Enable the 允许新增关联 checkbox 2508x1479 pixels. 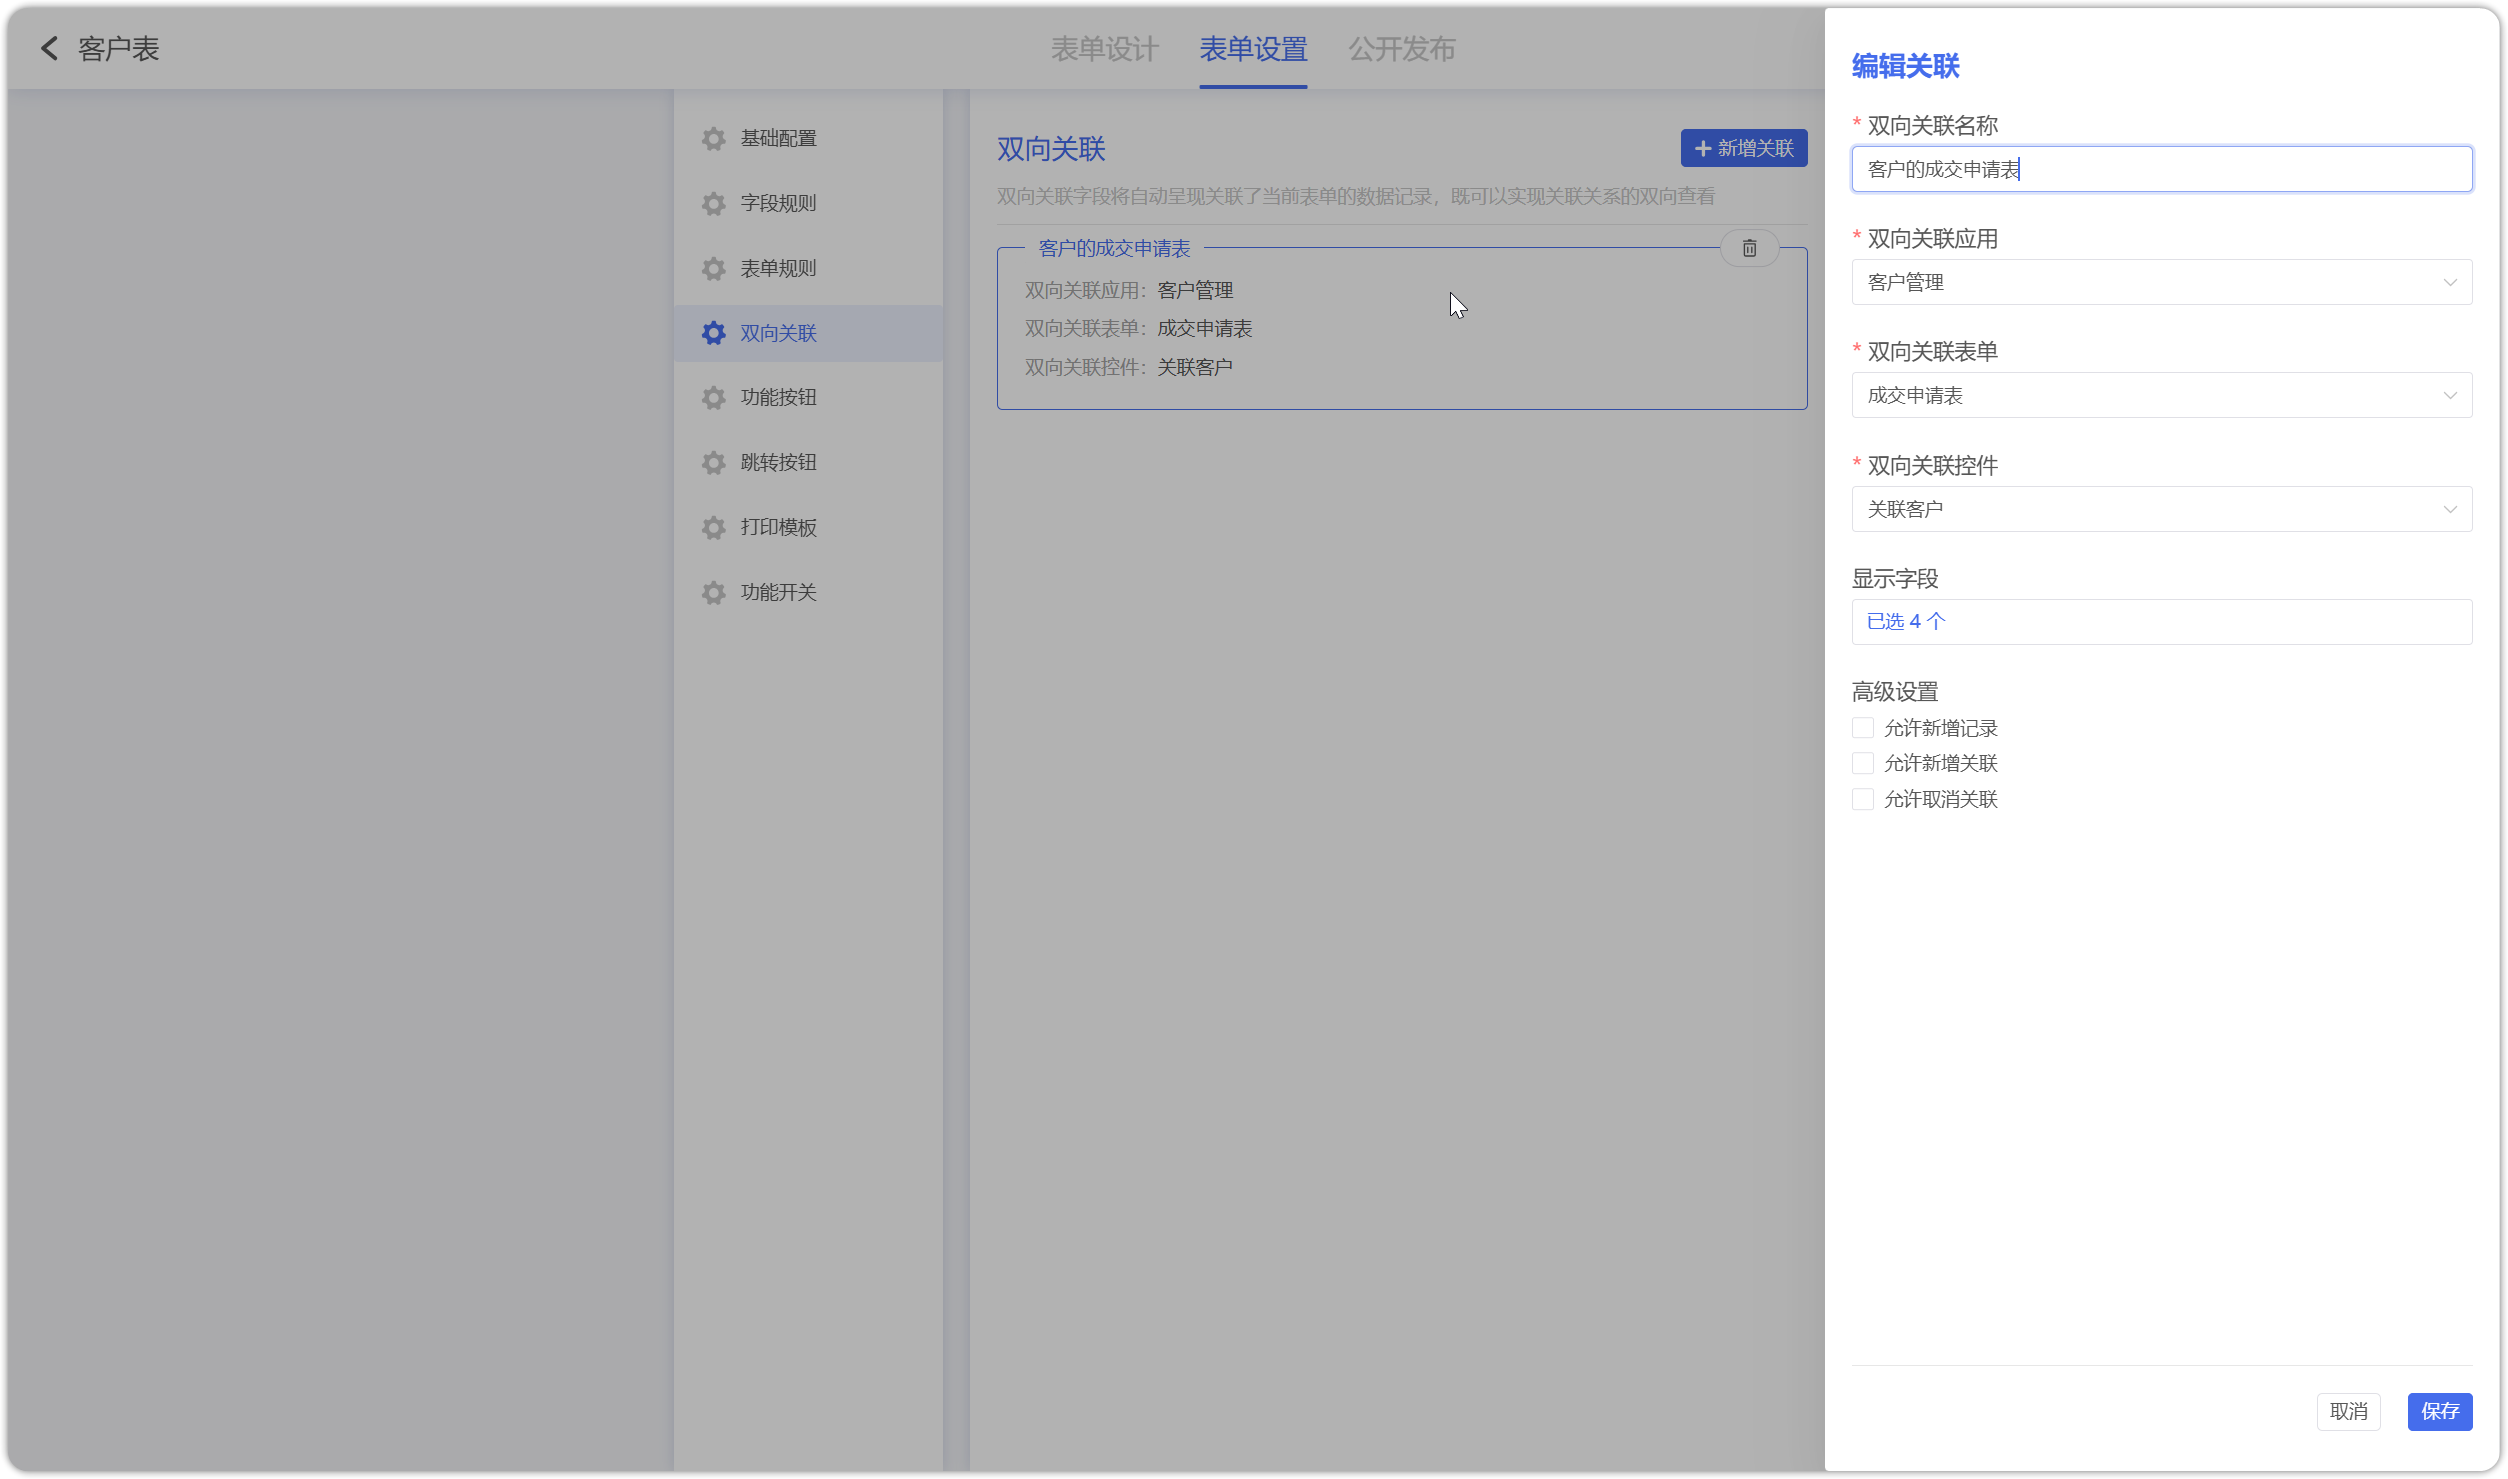(x=1862, y=763)
